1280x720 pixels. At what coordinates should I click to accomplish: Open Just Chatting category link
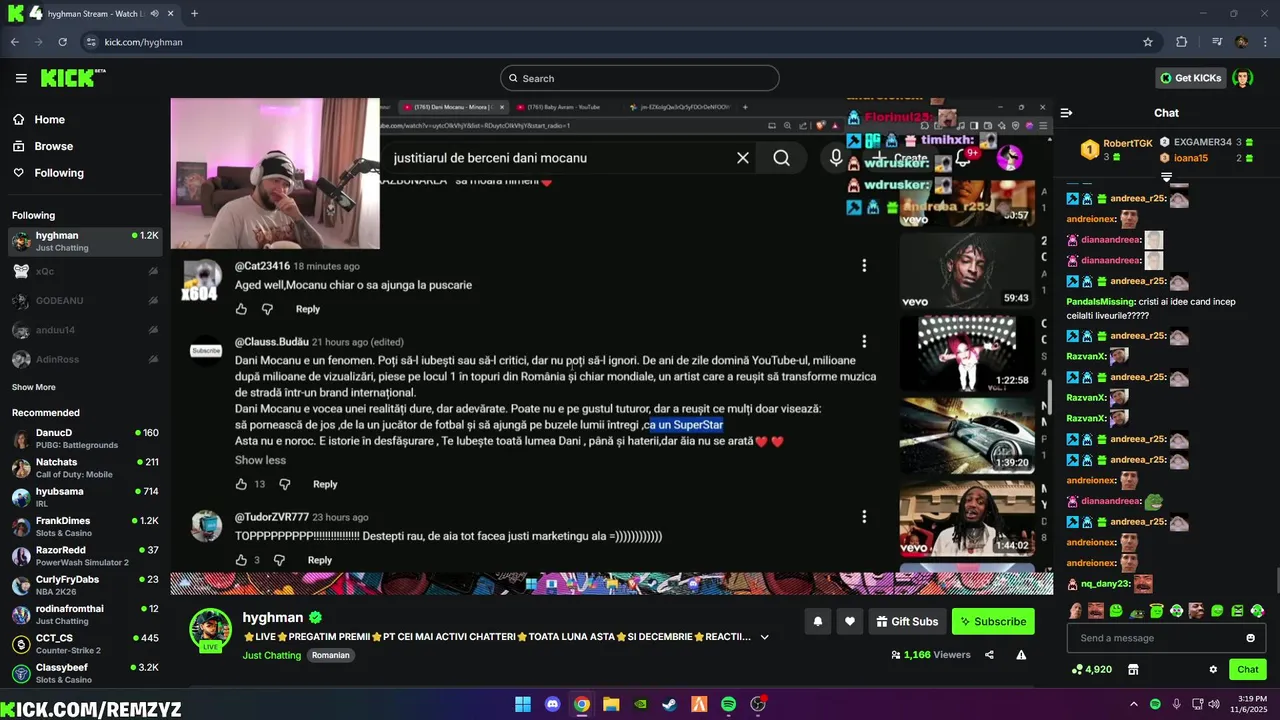(x=271, y=655)
